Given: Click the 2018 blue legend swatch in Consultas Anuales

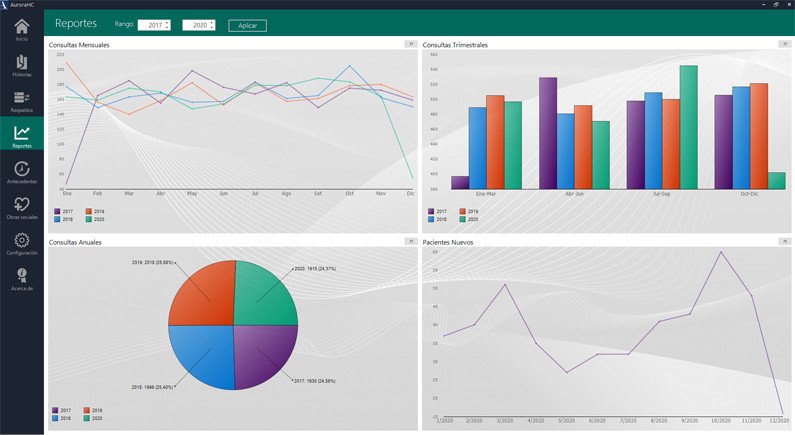Looking at the screenshot, I should (56, 417).
